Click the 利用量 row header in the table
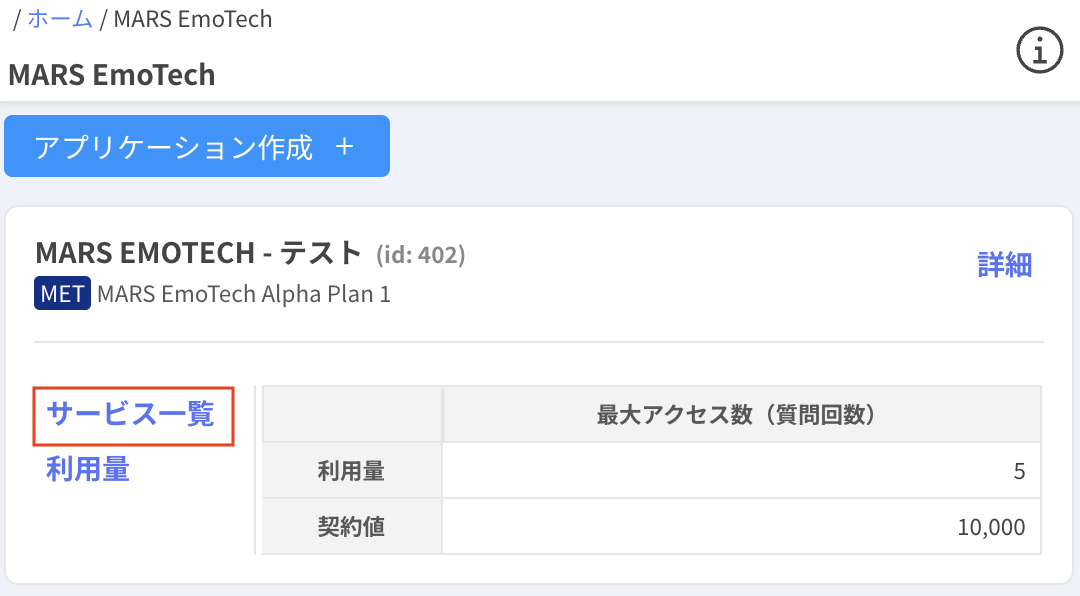The width and height of the screenshot is (1080, 596). point(351,471)
